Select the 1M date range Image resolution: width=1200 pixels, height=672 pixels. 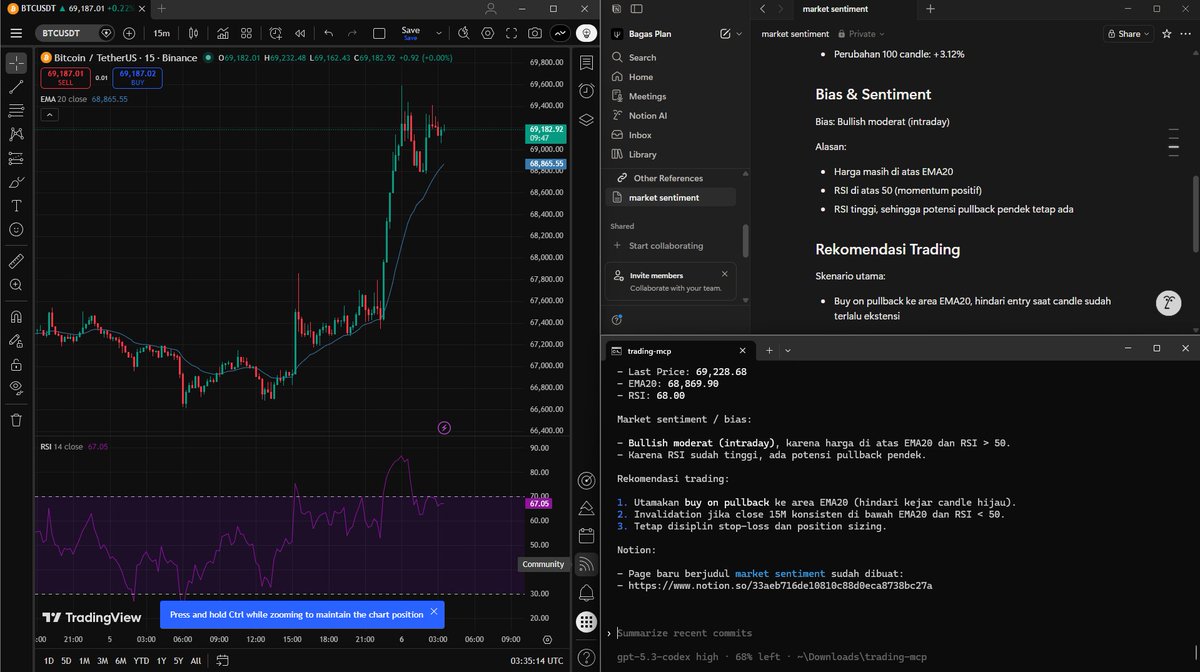85,660
